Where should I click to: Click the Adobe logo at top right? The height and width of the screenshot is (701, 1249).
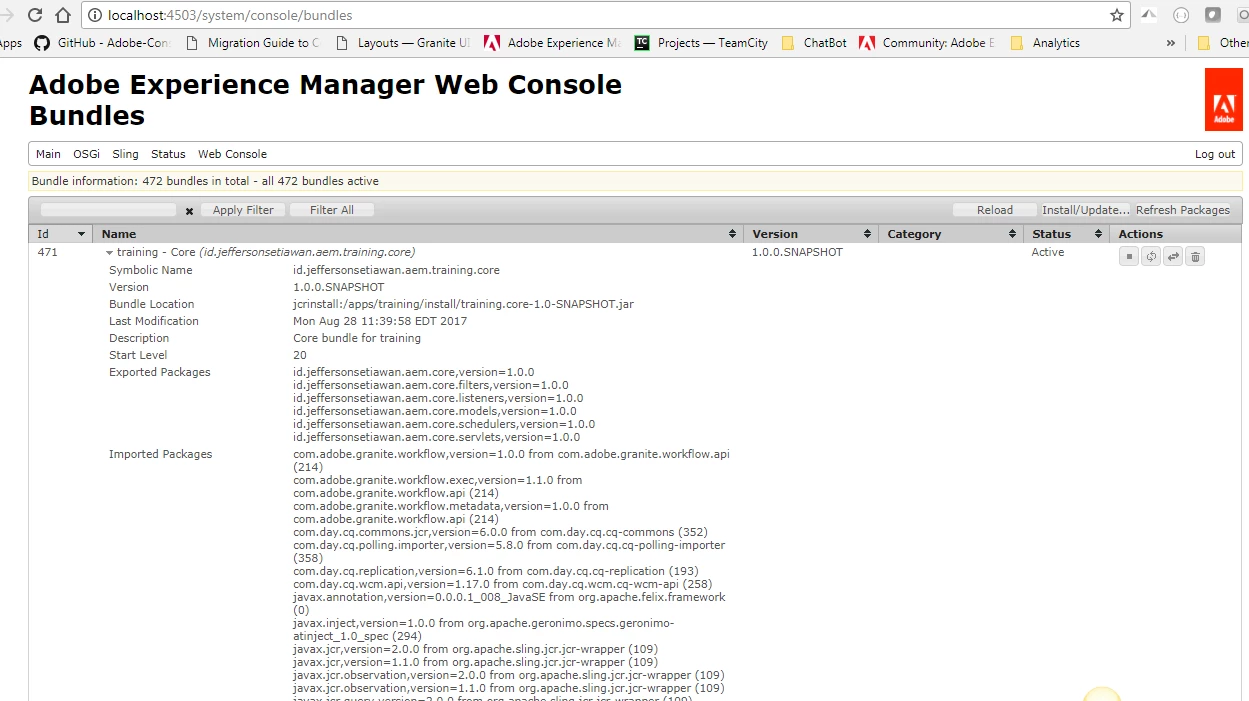(1223, 99)
